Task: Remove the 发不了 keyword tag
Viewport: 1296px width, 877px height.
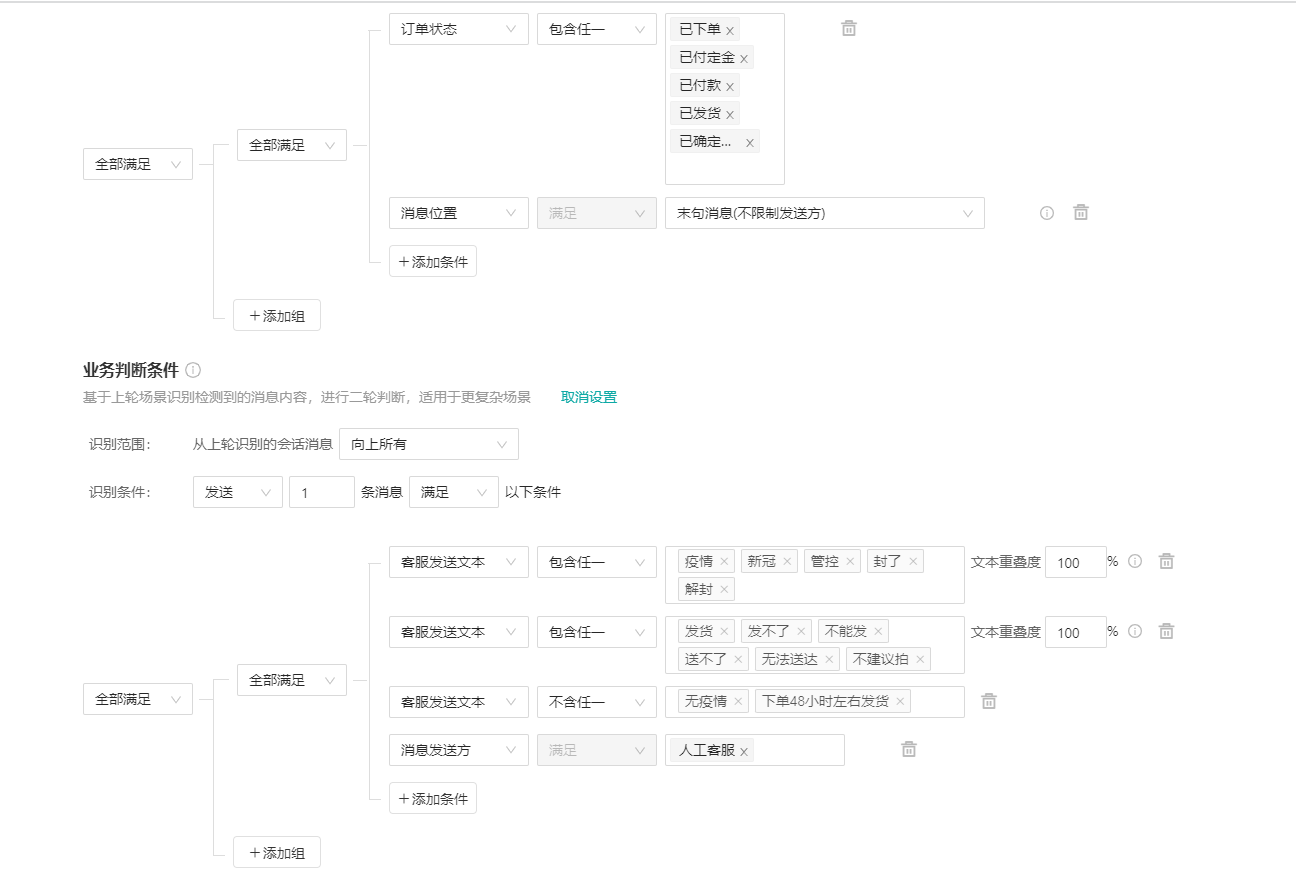Action: point(801,632)
